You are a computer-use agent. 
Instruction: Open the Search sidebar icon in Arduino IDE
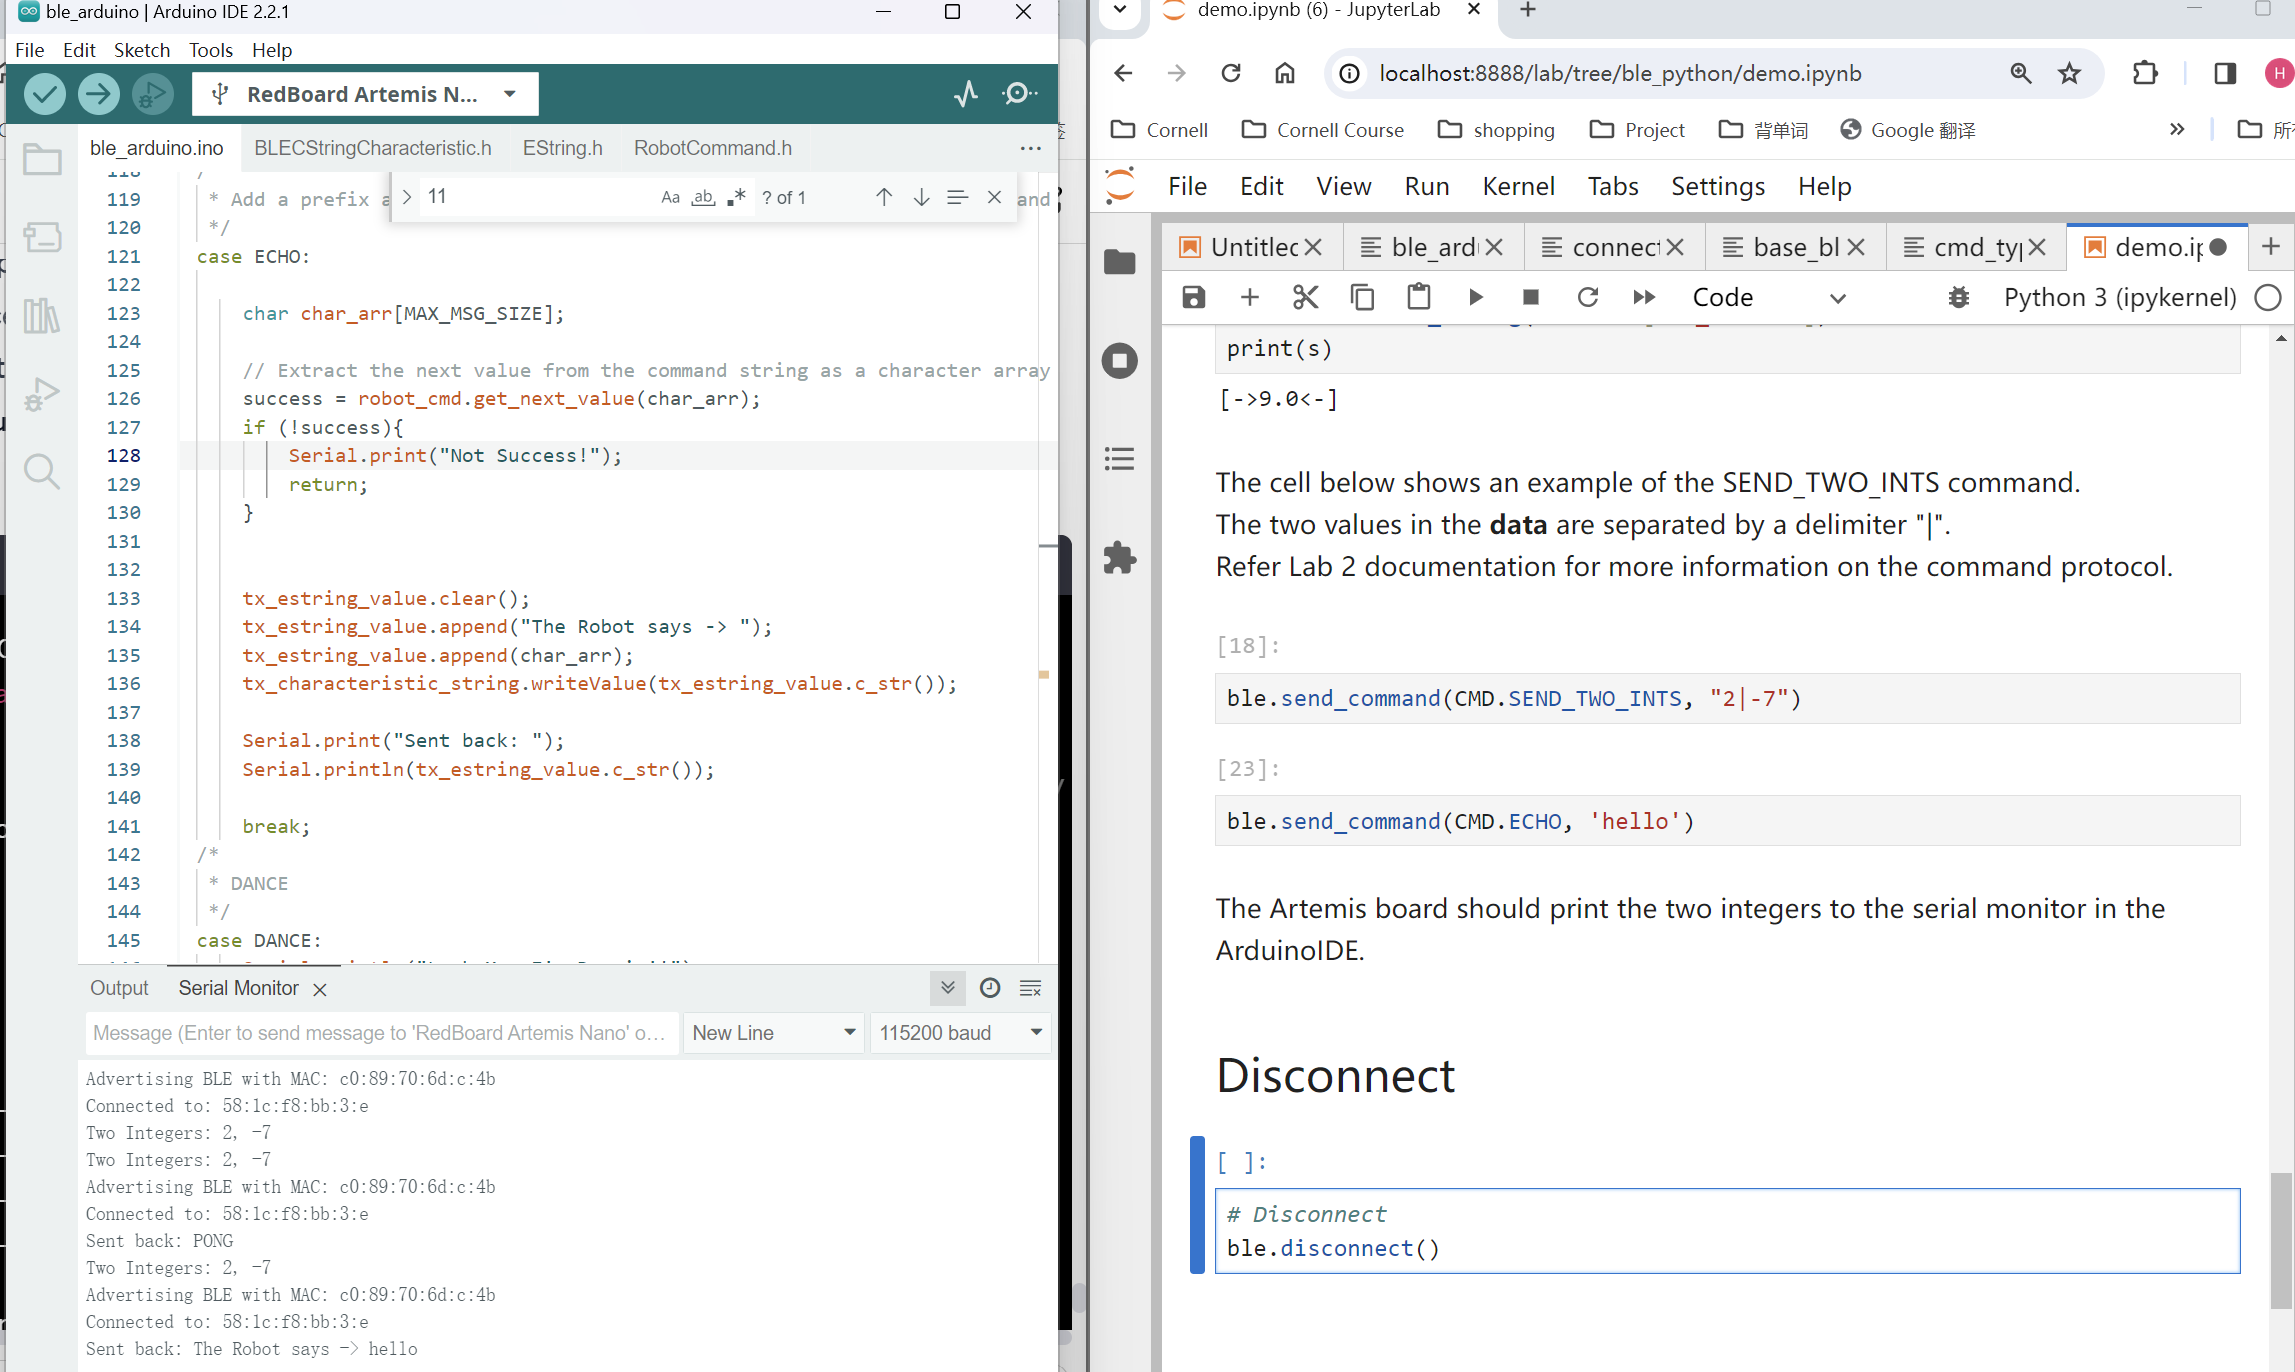[42, 471]
